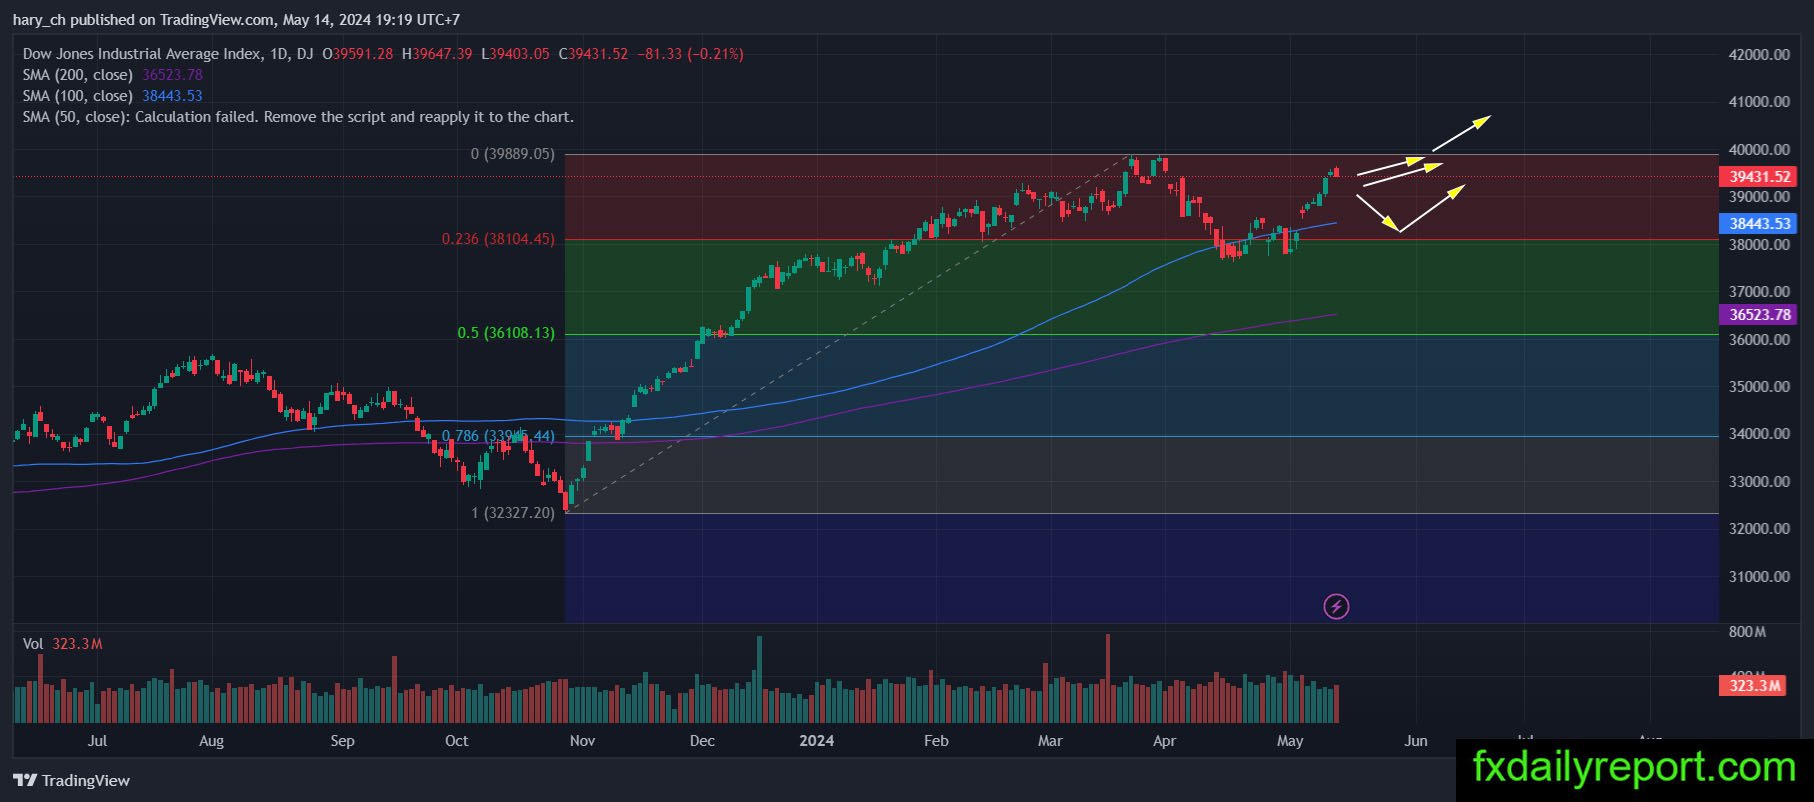
Task: Click 40000.00 on the price axis
Action: coord(1759,149)
